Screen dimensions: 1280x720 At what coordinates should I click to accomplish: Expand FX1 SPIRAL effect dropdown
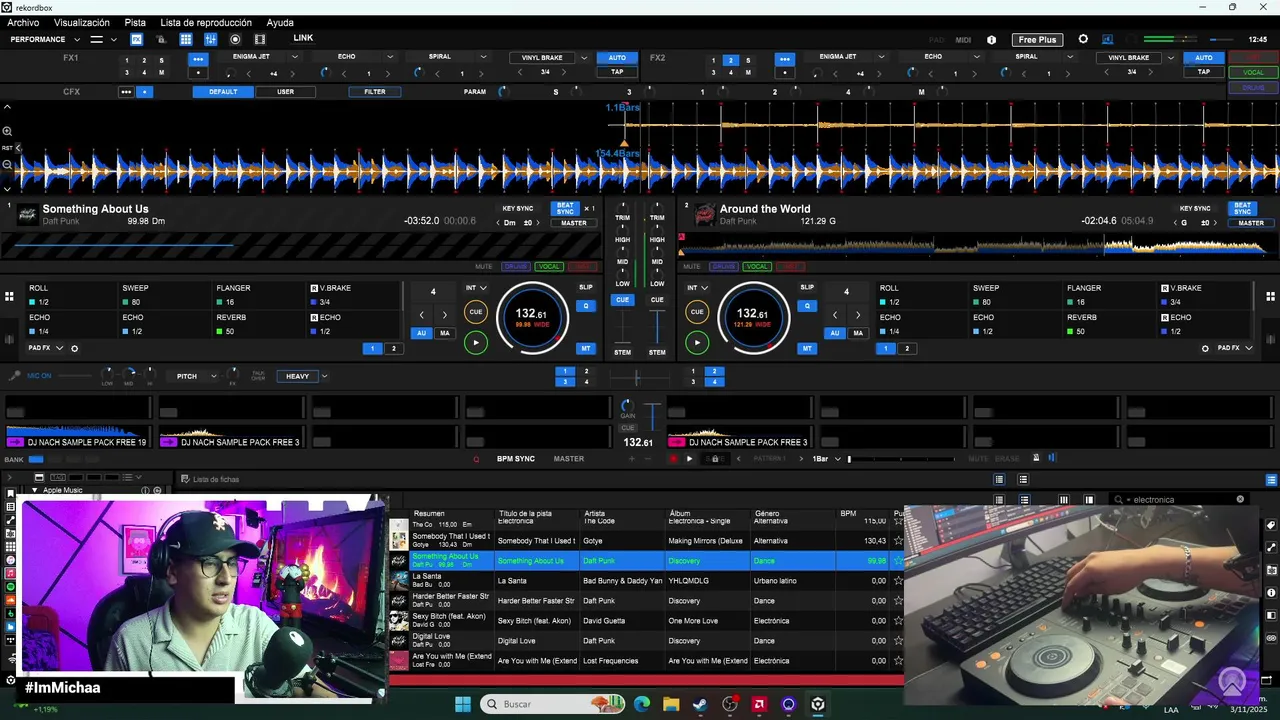[x=483, y=57]
